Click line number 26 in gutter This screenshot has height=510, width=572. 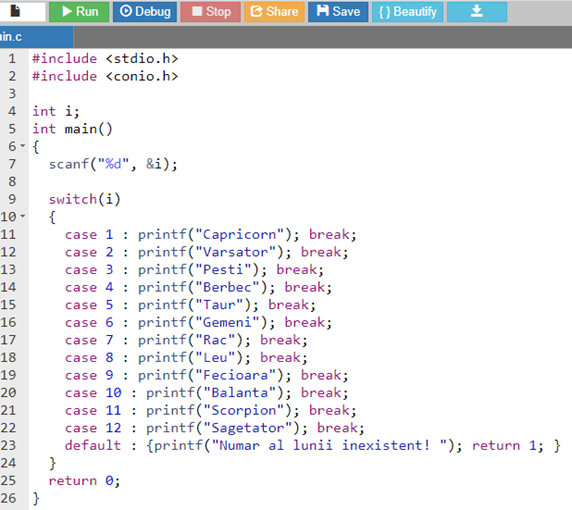point(8,498)
